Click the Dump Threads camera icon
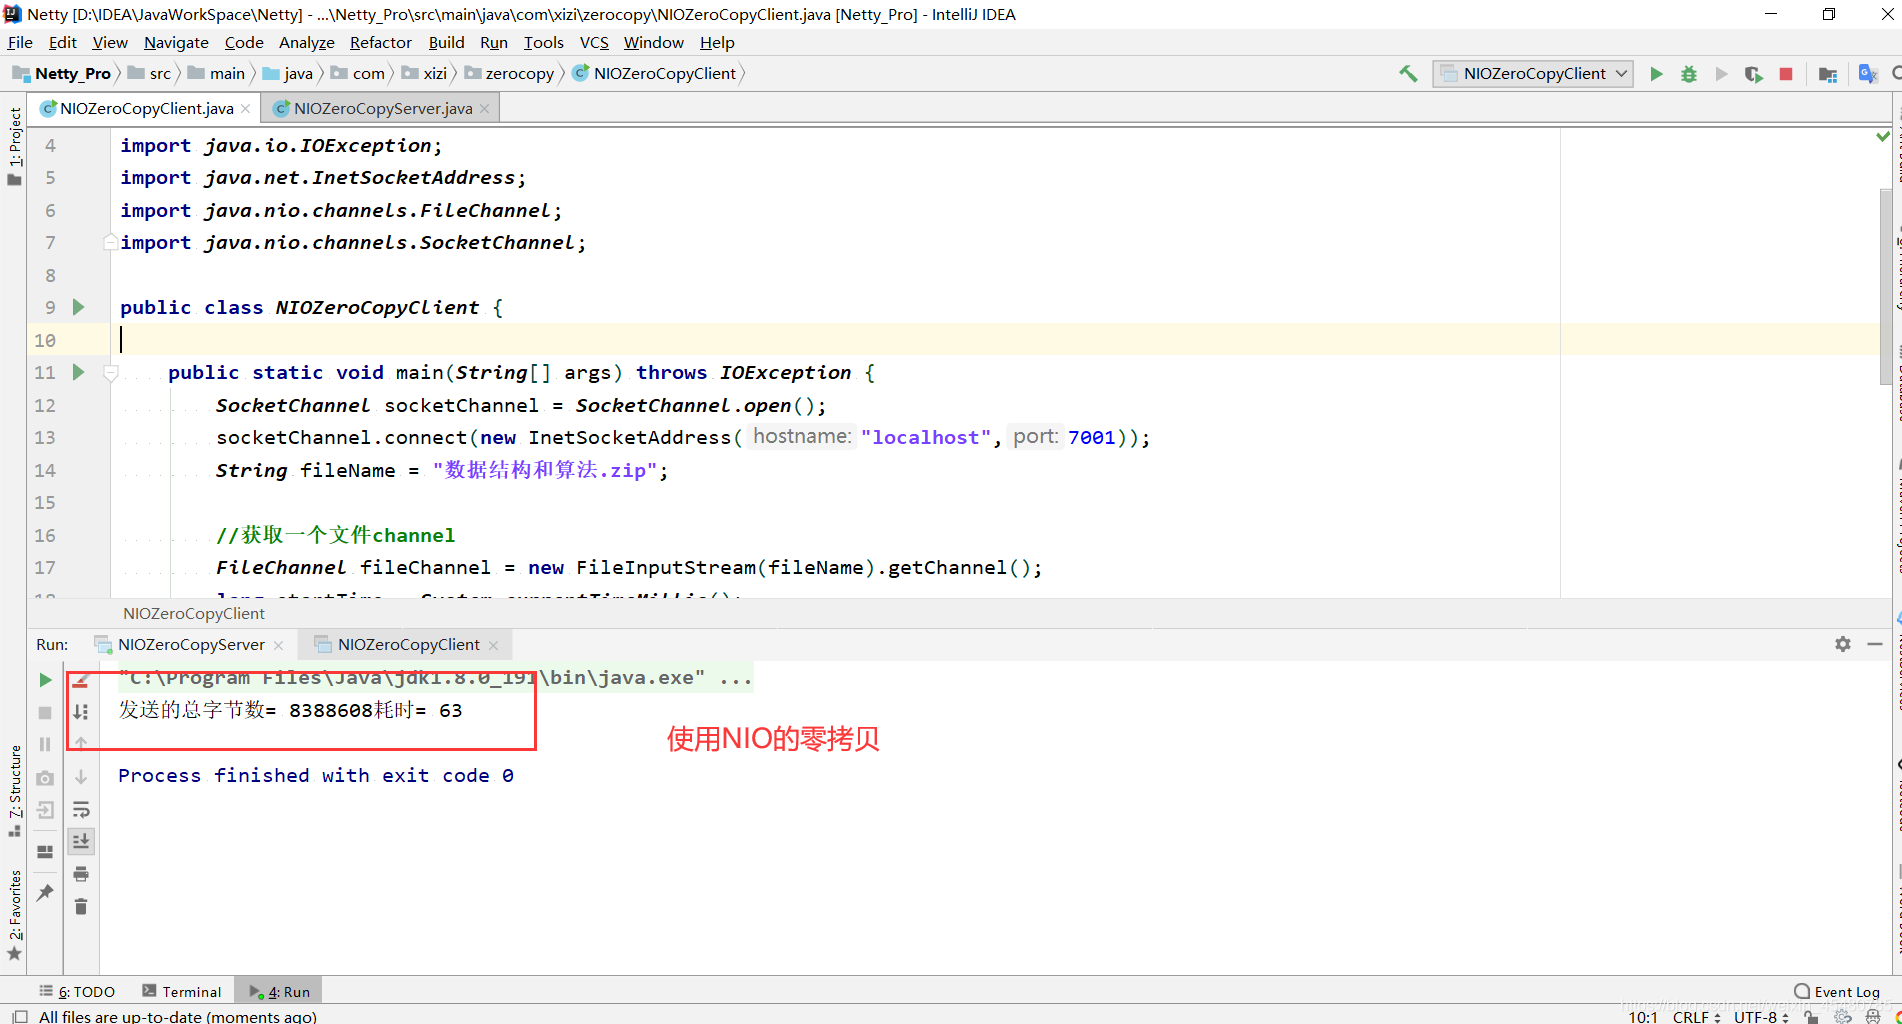1902x1024 pixels. pos(45,778)
